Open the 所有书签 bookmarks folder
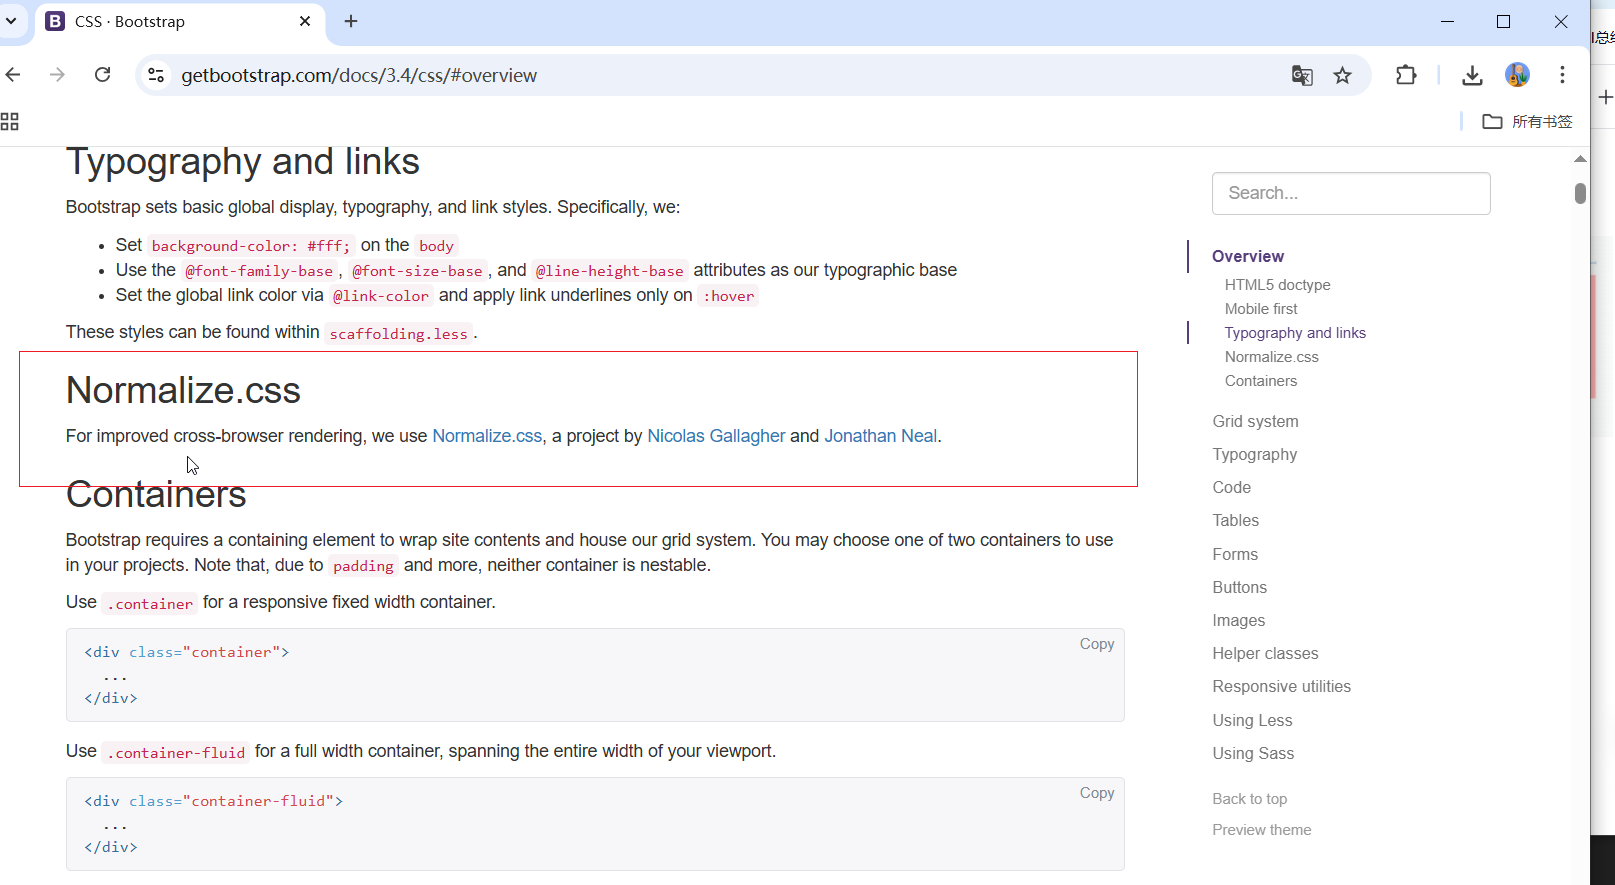Image resolution: width=1615 pixels, height=885 pixels. pos(1527,122)
